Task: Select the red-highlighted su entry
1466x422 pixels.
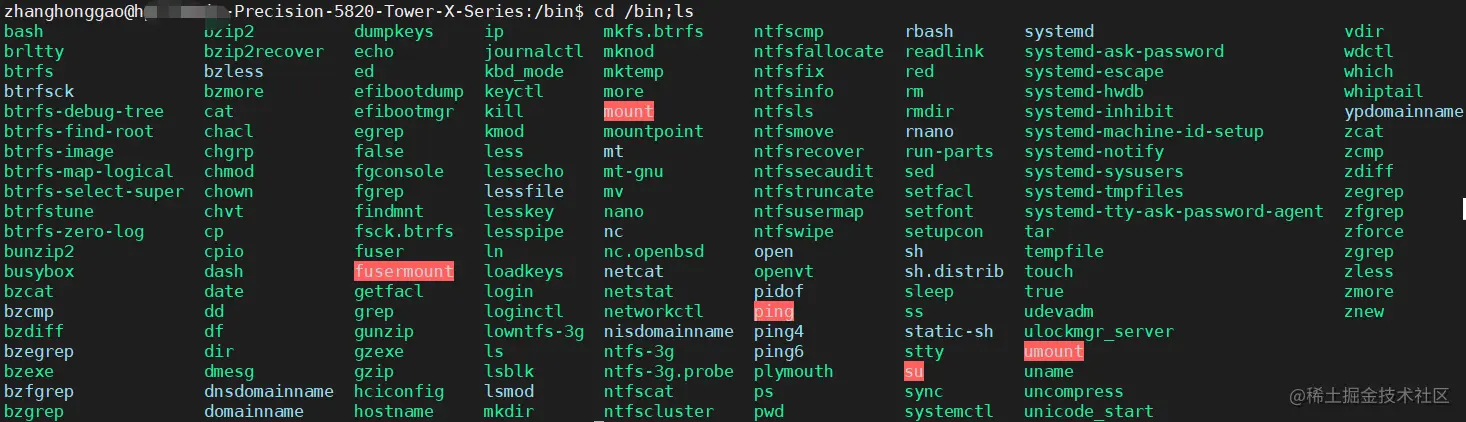Action: [914, 371]
